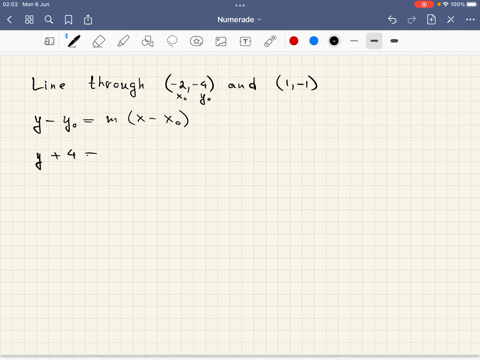
Task: Go back using the back chevron
Action: pos(9,20)
